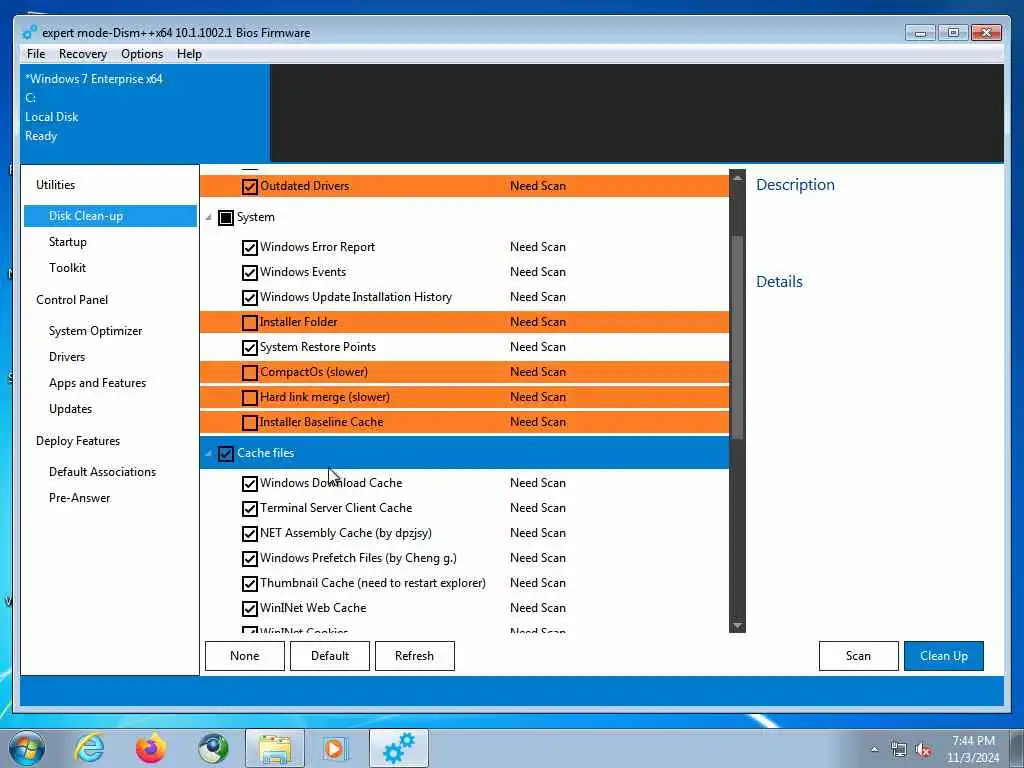Viewport: 1024px width, 768px height.
Task: Open Drivers section in sidebar
Action: 67,357
